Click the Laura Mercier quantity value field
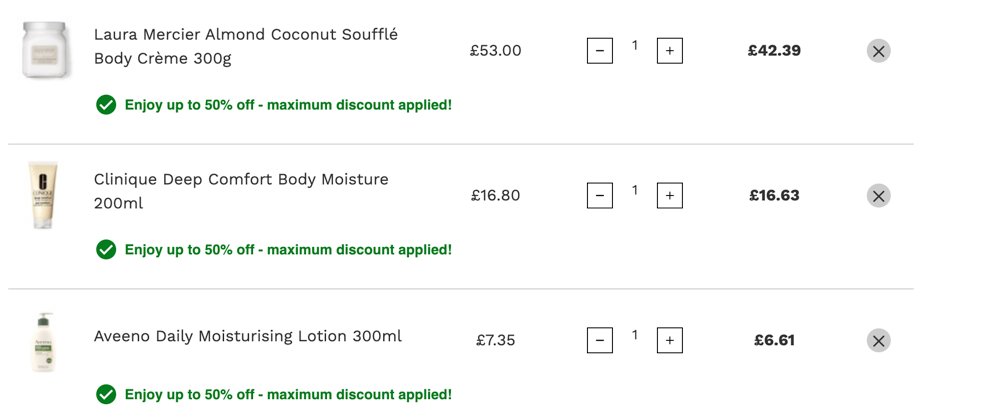This screenshot has width=990, height=417. (635, 45)
